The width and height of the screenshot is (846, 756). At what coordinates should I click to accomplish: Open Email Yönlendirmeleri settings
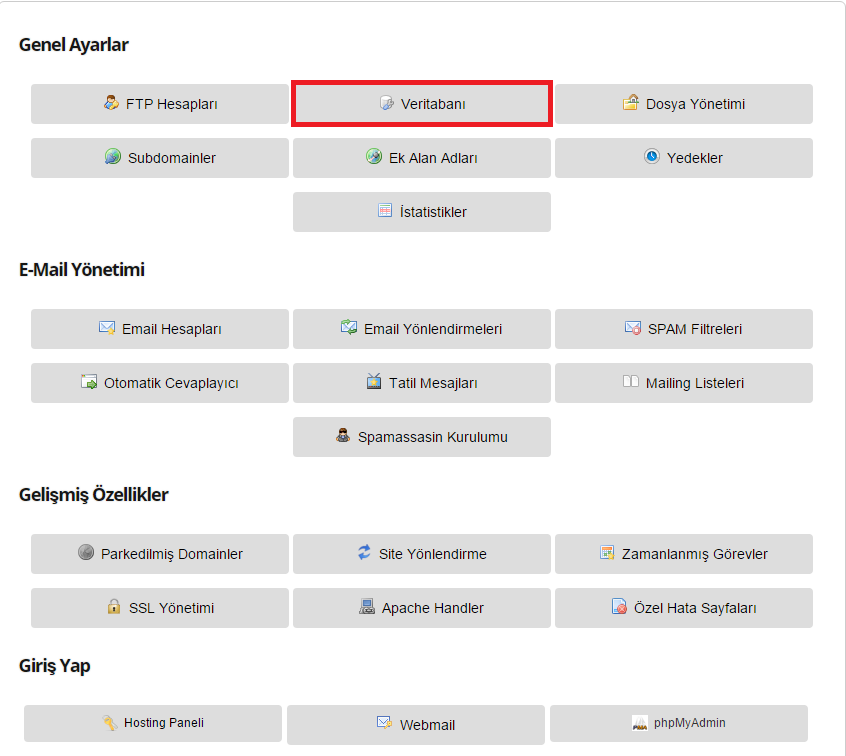click(422, 329)
